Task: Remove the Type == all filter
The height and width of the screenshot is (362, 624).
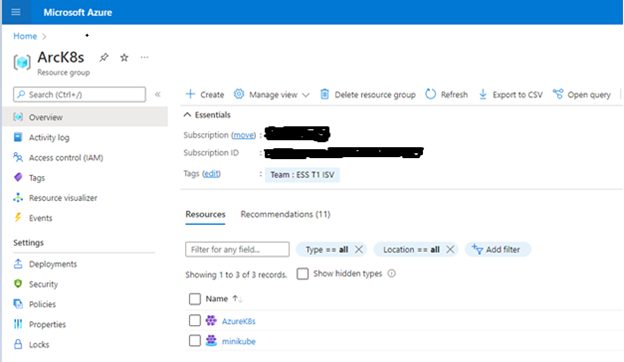Action: 359,249
